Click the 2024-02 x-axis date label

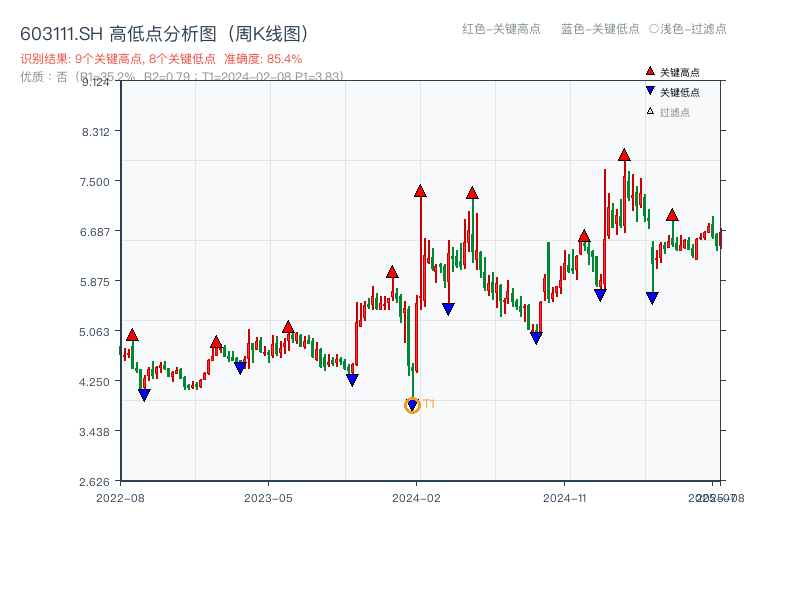[x=416, y=498]
